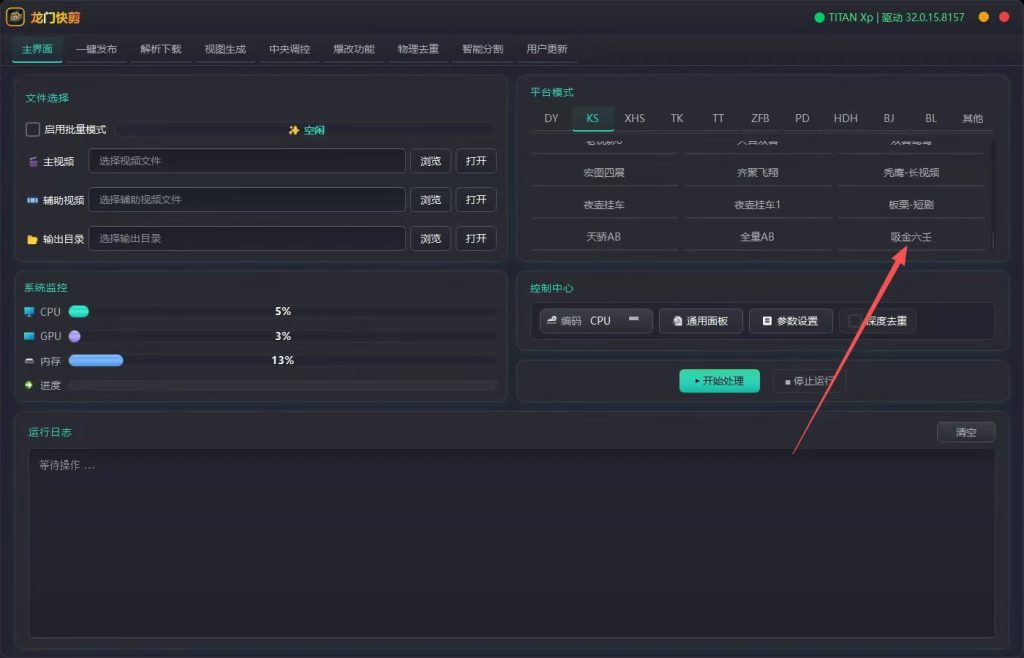The height and width of the screenshot is (658, 1024).
Task: Click the 进度 green arrow icon
Action: (x=29, y=385)
